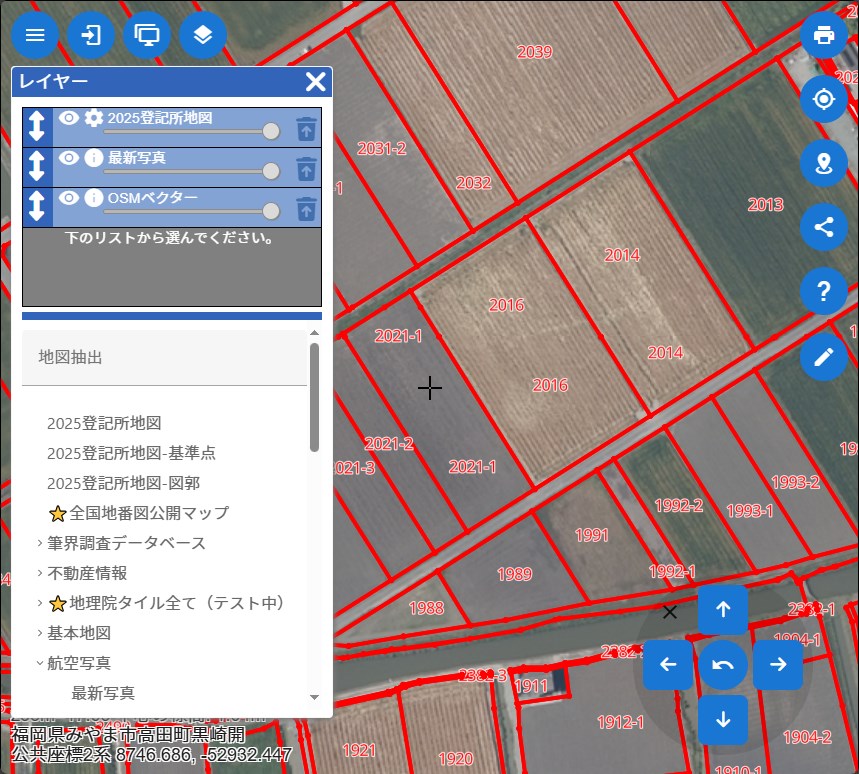
Task: Select 2025登記所地図-基準点 layer entry
Action: click(x=131, y=453)
